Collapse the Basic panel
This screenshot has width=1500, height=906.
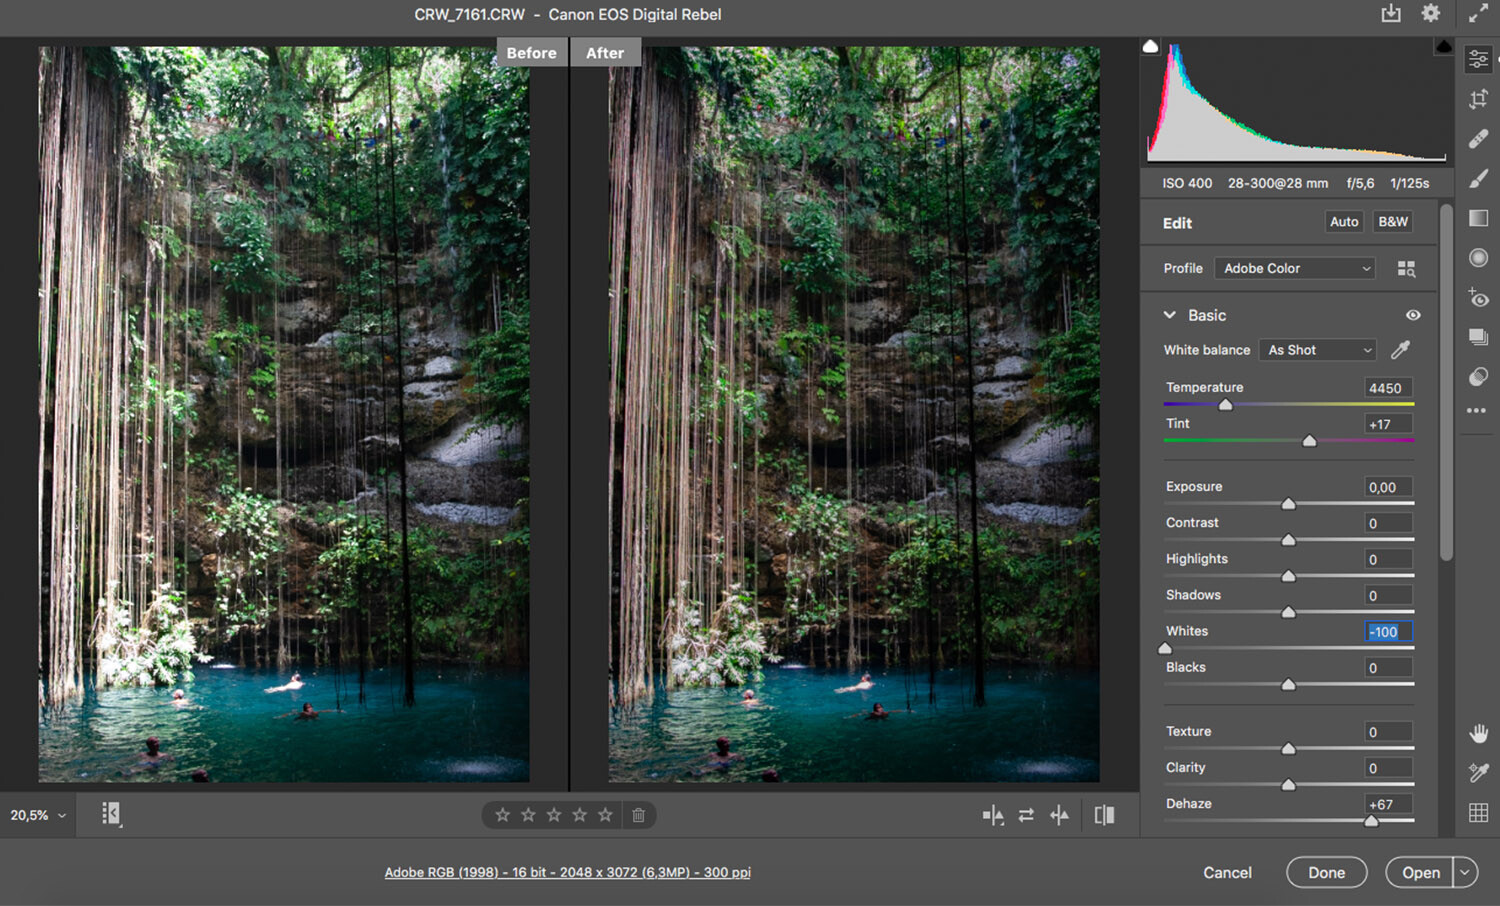(1171, 315)
